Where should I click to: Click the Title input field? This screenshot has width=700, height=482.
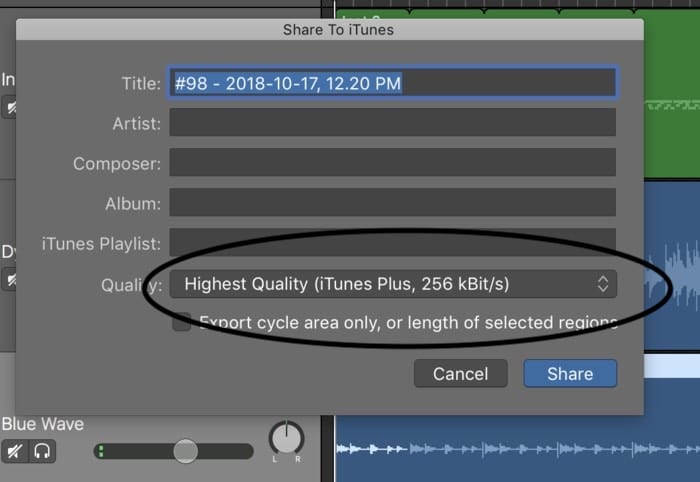point(392,83)
